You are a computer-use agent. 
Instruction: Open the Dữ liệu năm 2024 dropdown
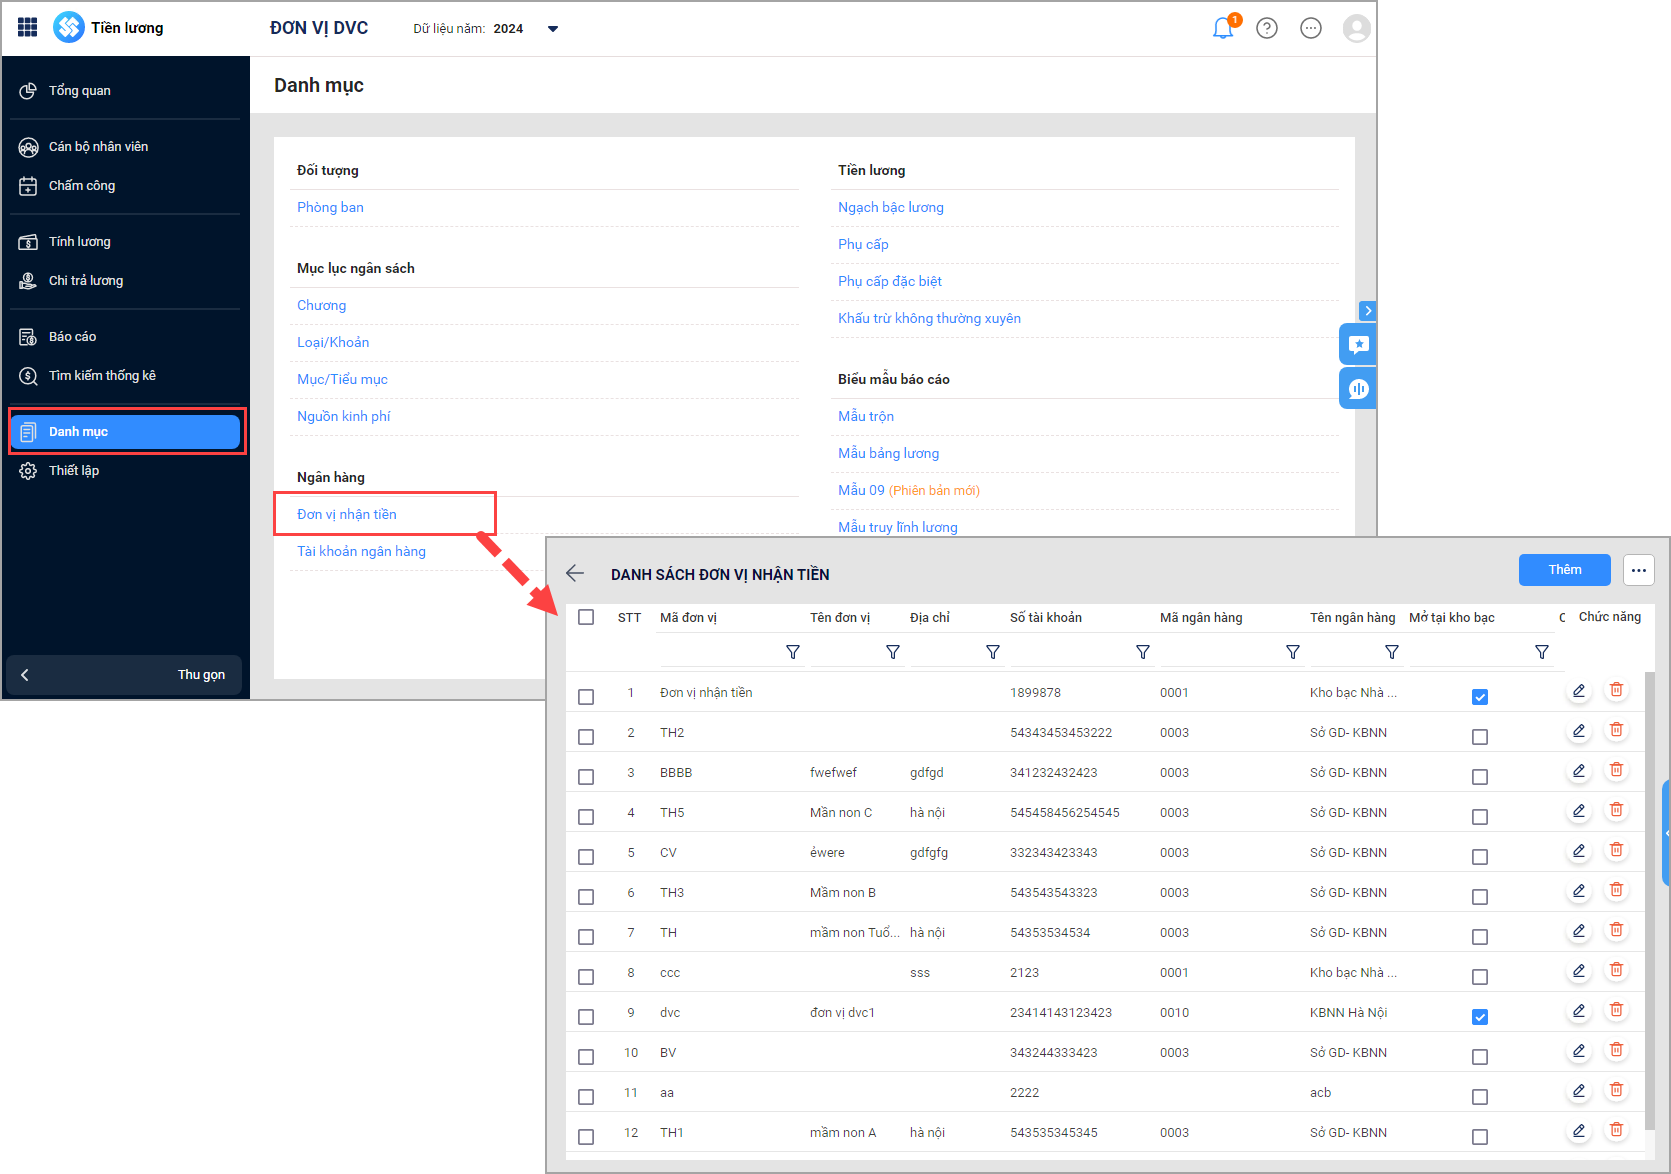click(x=553, y=29)
